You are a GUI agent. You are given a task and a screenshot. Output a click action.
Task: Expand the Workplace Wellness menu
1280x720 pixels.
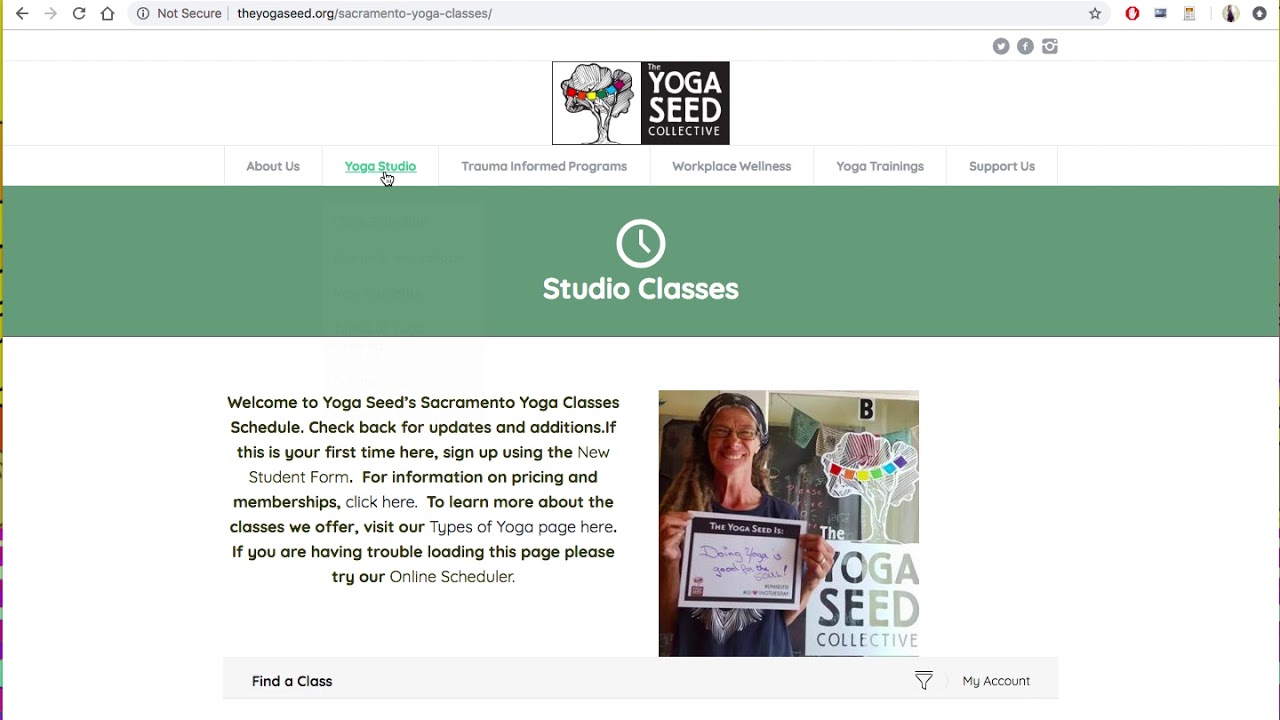pos(731,166)
